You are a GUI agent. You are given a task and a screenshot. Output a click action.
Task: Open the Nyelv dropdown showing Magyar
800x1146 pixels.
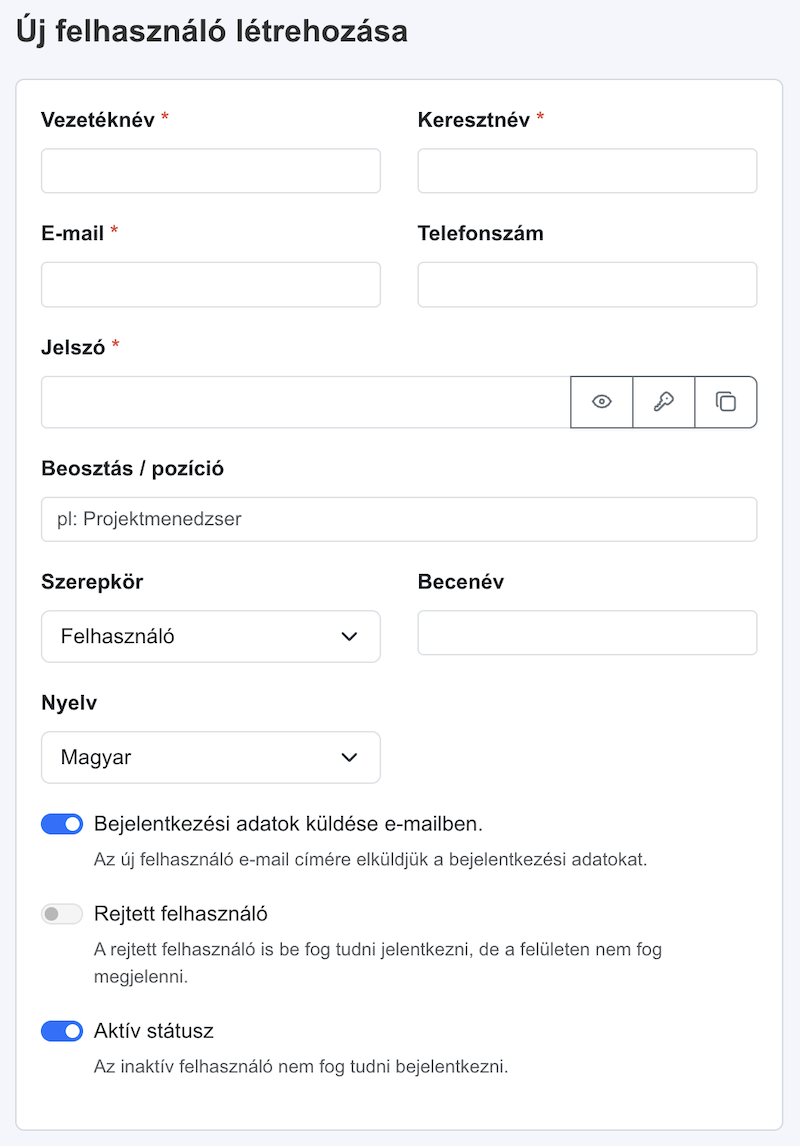click(x=210, y=757)
